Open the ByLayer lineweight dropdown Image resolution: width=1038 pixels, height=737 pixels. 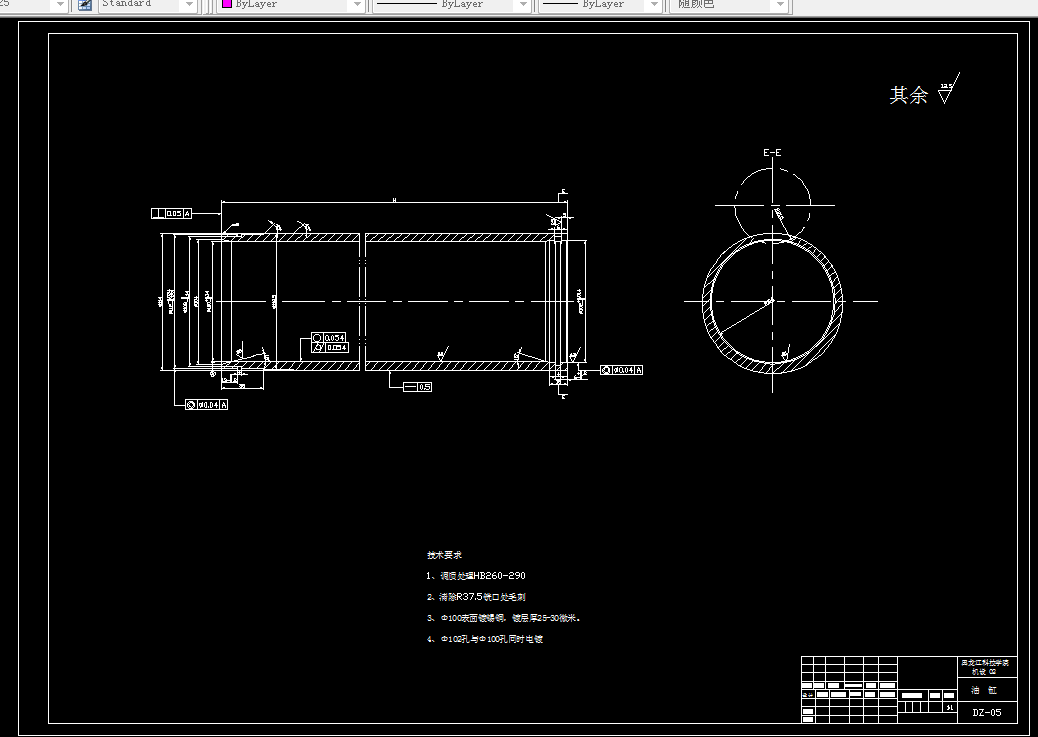601,5
